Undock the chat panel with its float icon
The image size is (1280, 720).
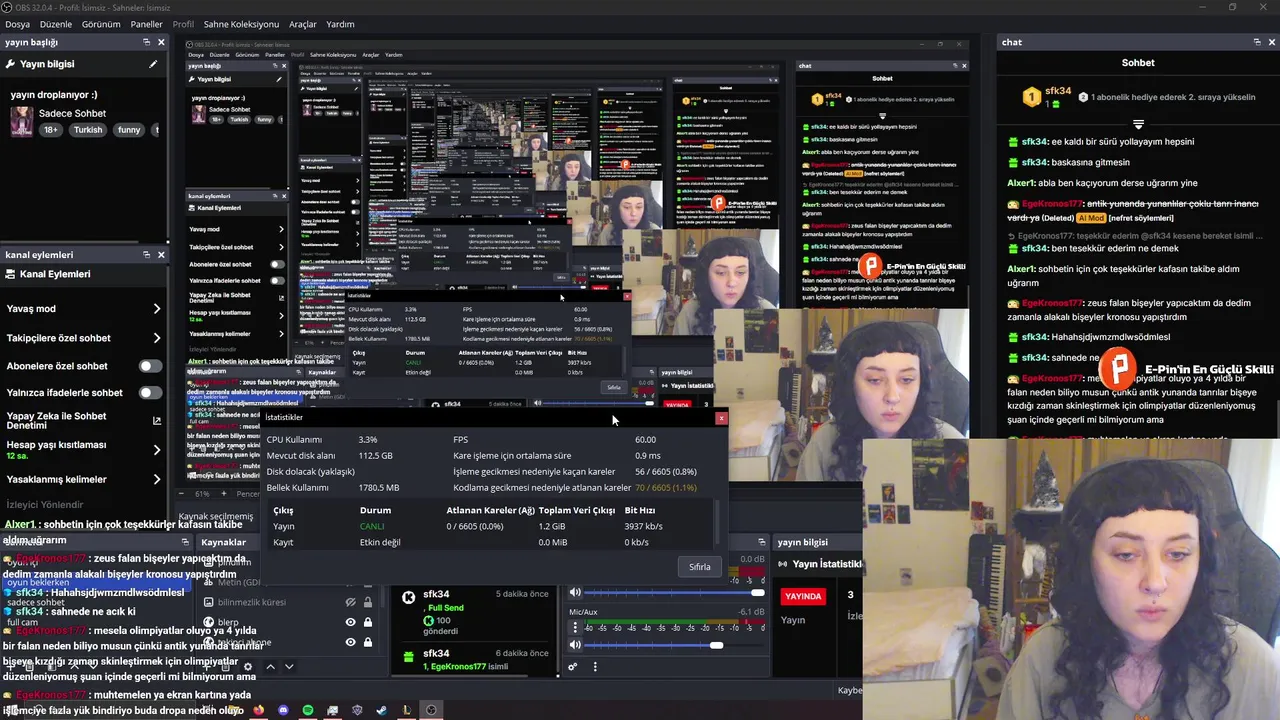coord(1257,42)
